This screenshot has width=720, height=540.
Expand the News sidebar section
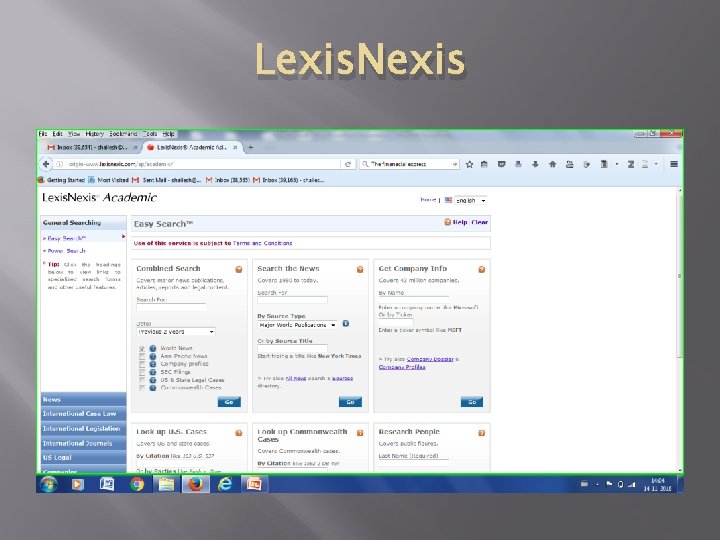[x=84, y=399]
